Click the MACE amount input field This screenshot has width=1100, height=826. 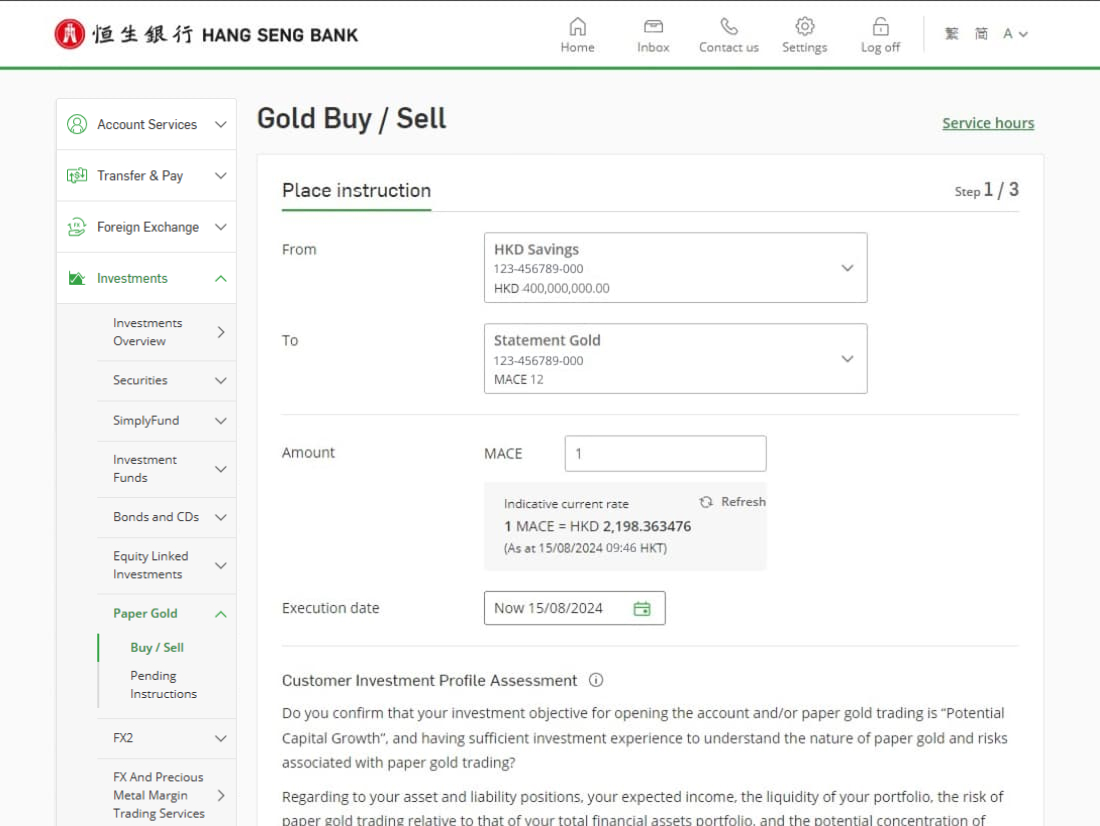pos(665,453)
